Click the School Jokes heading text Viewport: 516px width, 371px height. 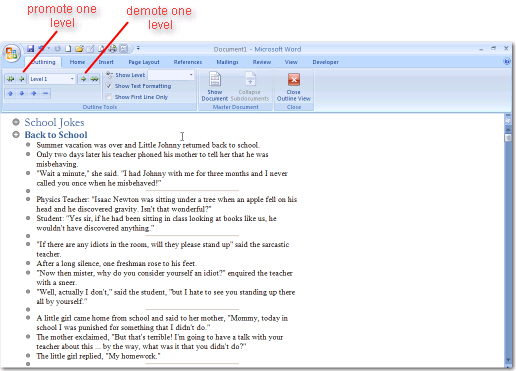point(54,122)
